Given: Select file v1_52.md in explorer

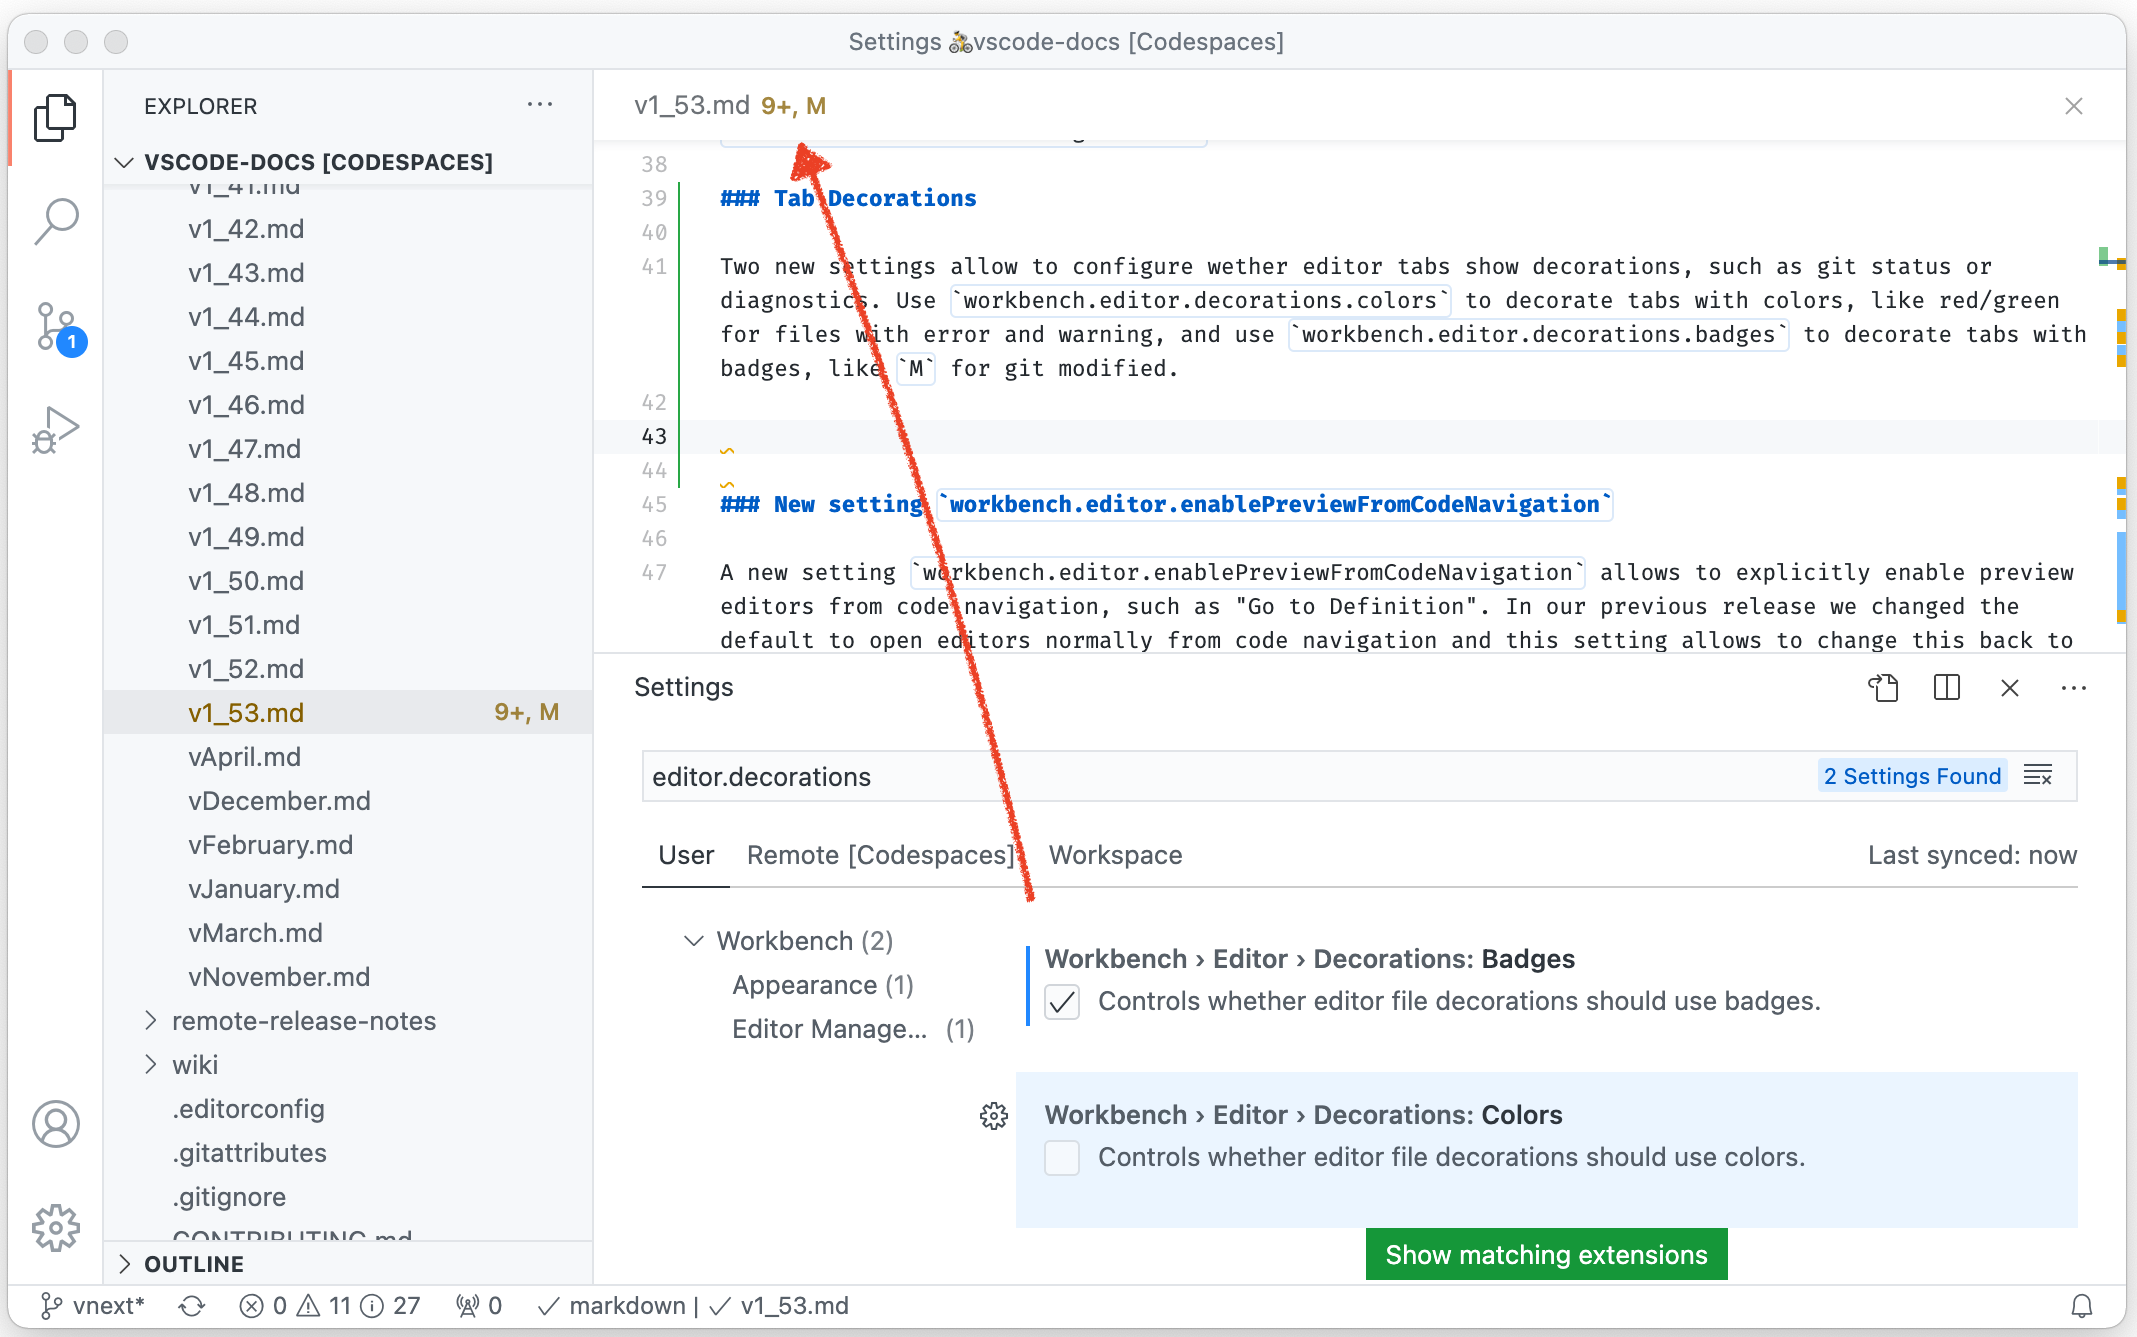Looking at the screenshot, I should click(245, 667).
